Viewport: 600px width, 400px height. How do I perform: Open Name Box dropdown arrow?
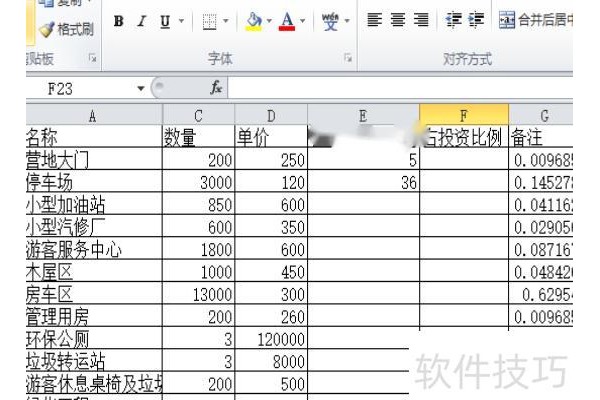pyautogui.click(x=141, y=89)
